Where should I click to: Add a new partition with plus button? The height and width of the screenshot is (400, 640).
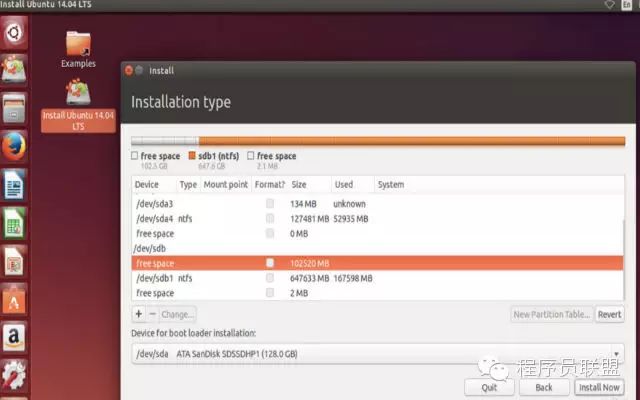(139, 314)
